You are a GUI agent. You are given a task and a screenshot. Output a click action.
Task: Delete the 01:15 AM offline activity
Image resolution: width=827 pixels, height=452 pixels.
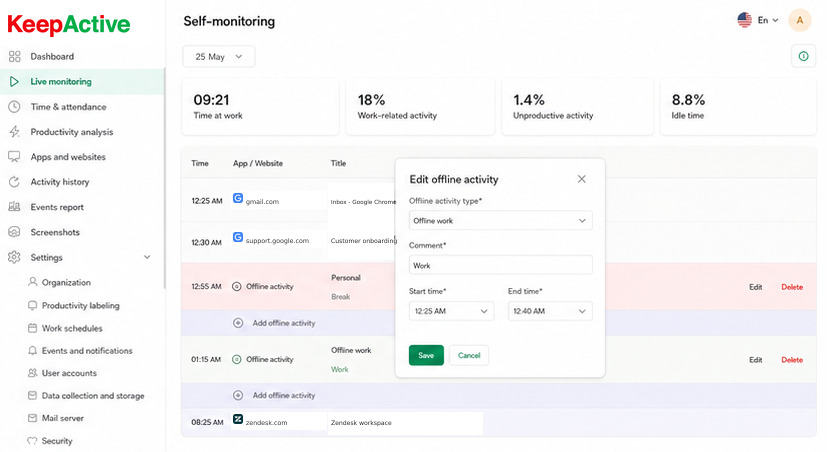[x=792, y=360]
